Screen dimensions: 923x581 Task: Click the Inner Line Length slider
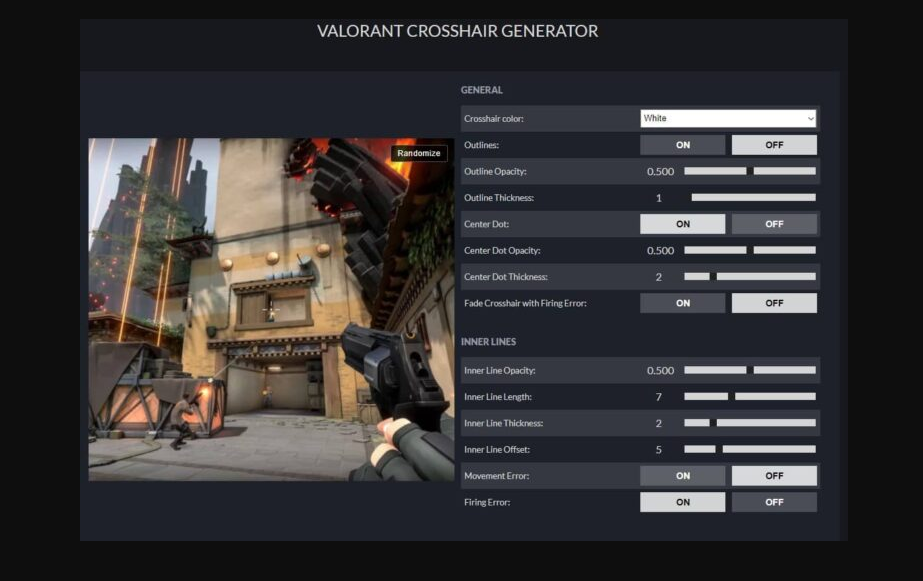(x=750, y=397)
